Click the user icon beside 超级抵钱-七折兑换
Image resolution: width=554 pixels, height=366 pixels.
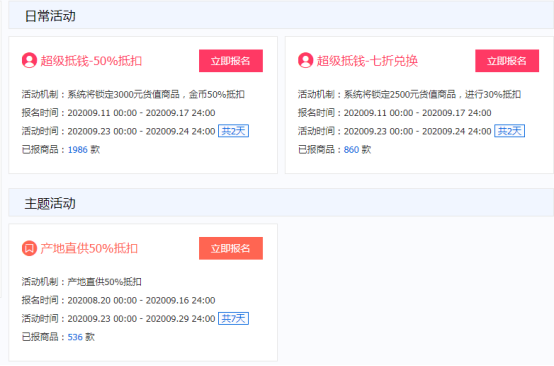click(x=306, y=60)
